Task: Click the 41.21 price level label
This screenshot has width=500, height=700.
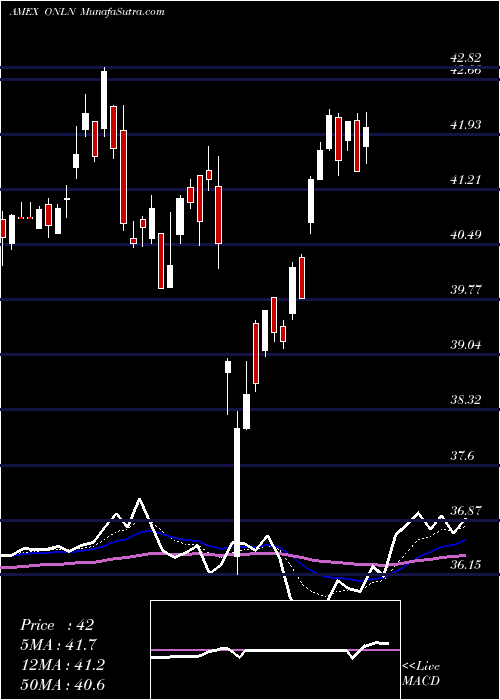Action: click(466, 180)
